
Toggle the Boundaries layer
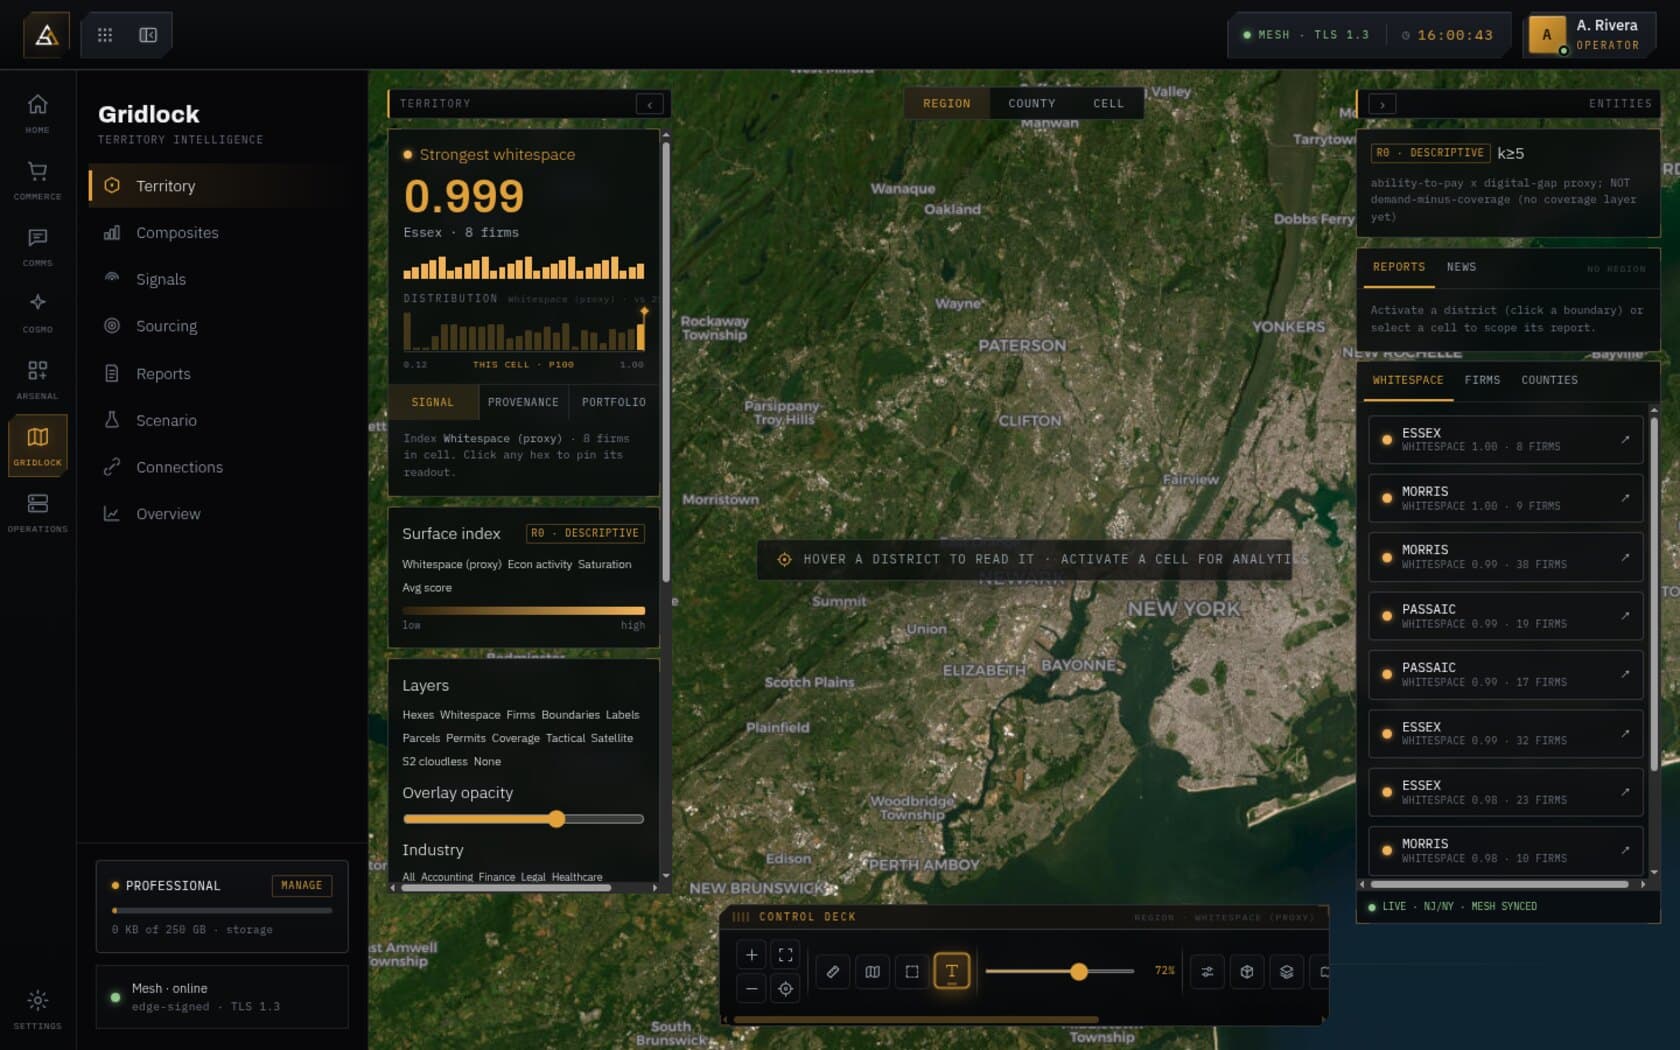(x=570, y=715)
